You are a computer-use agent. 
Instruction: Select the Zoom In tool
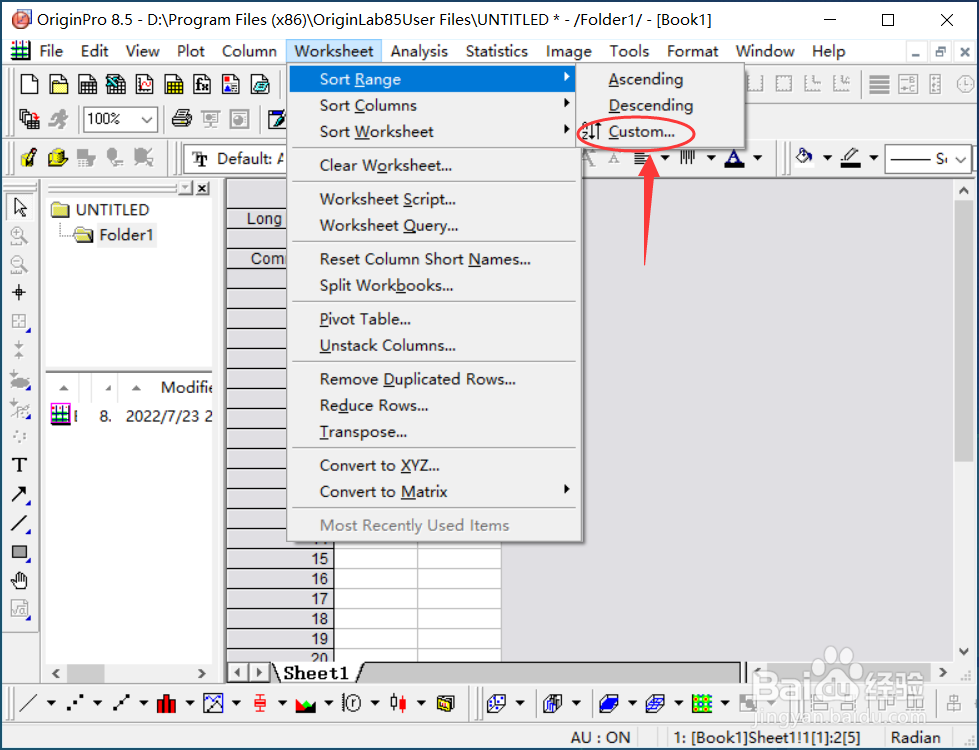(19, 235)
